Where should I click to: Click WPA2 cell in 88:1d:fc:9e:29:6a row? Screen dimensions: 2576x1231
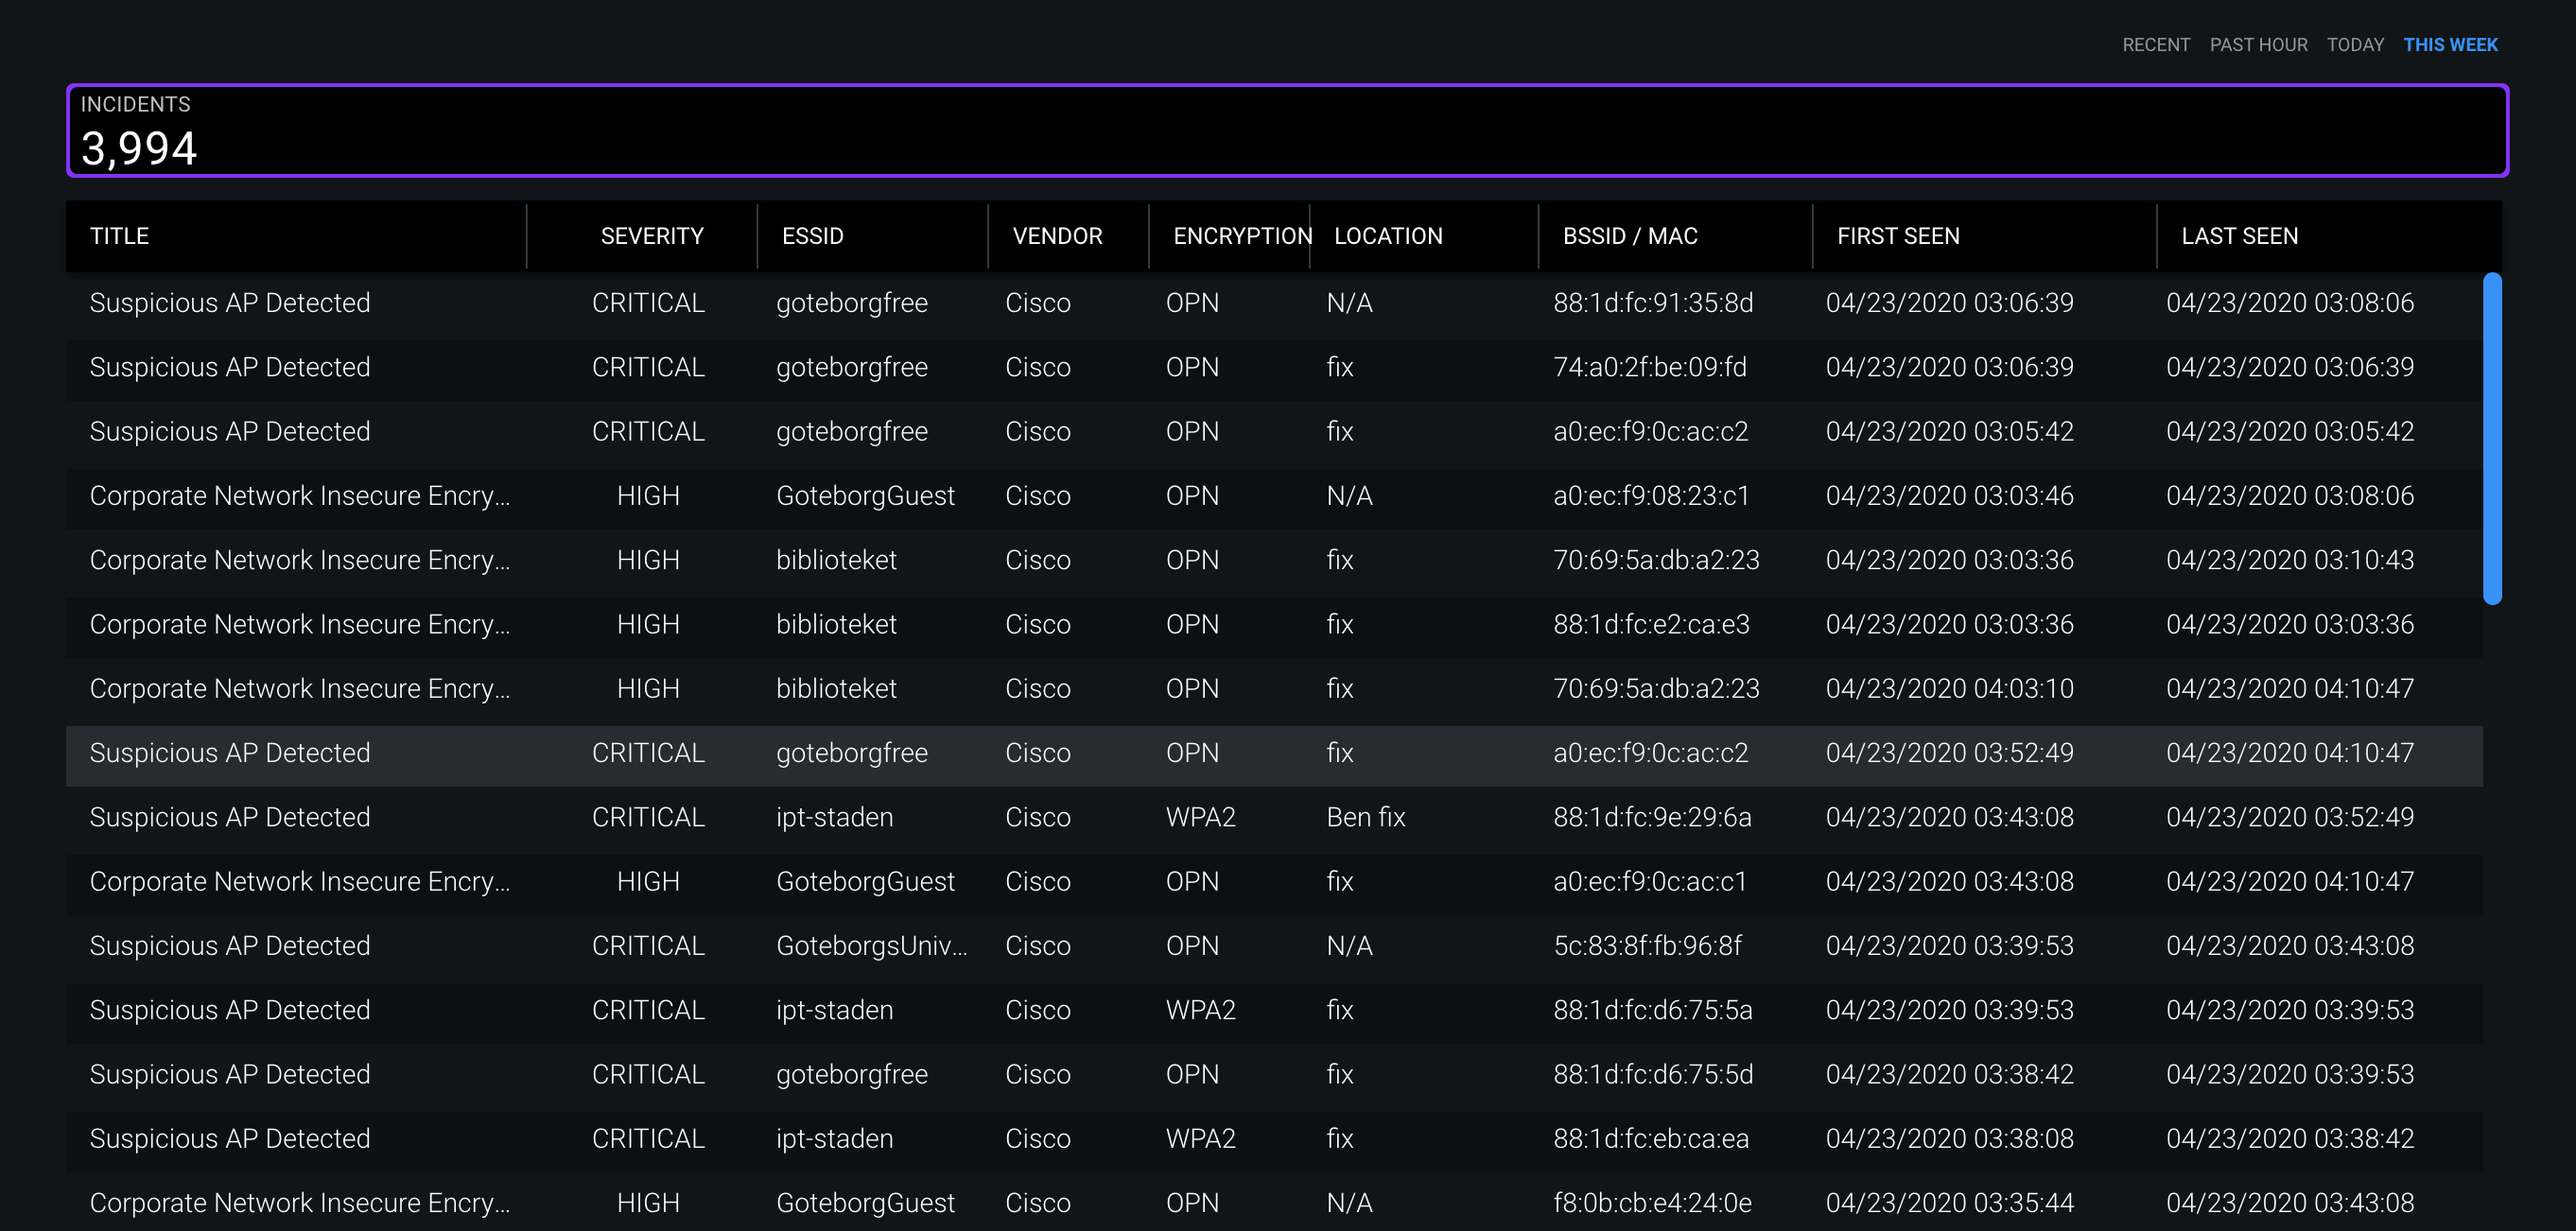click(1200, 817)
